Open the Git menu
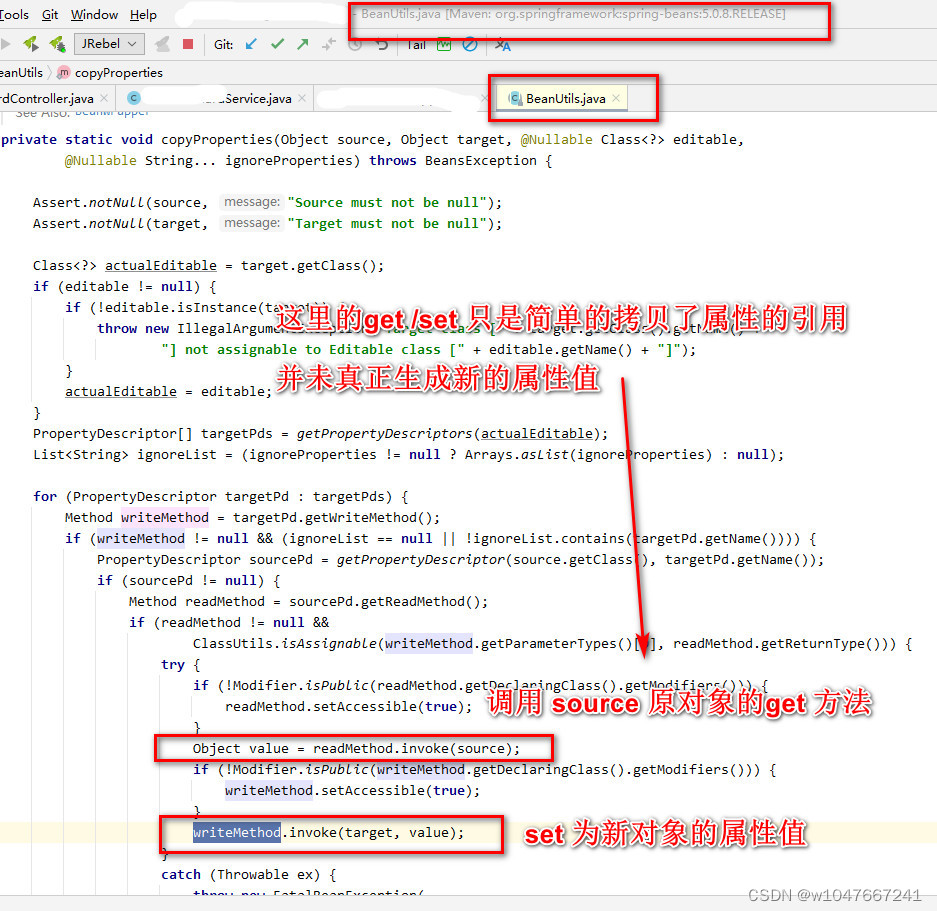Image resolution: width=937 pixels, height=911 pixels. 50,14
